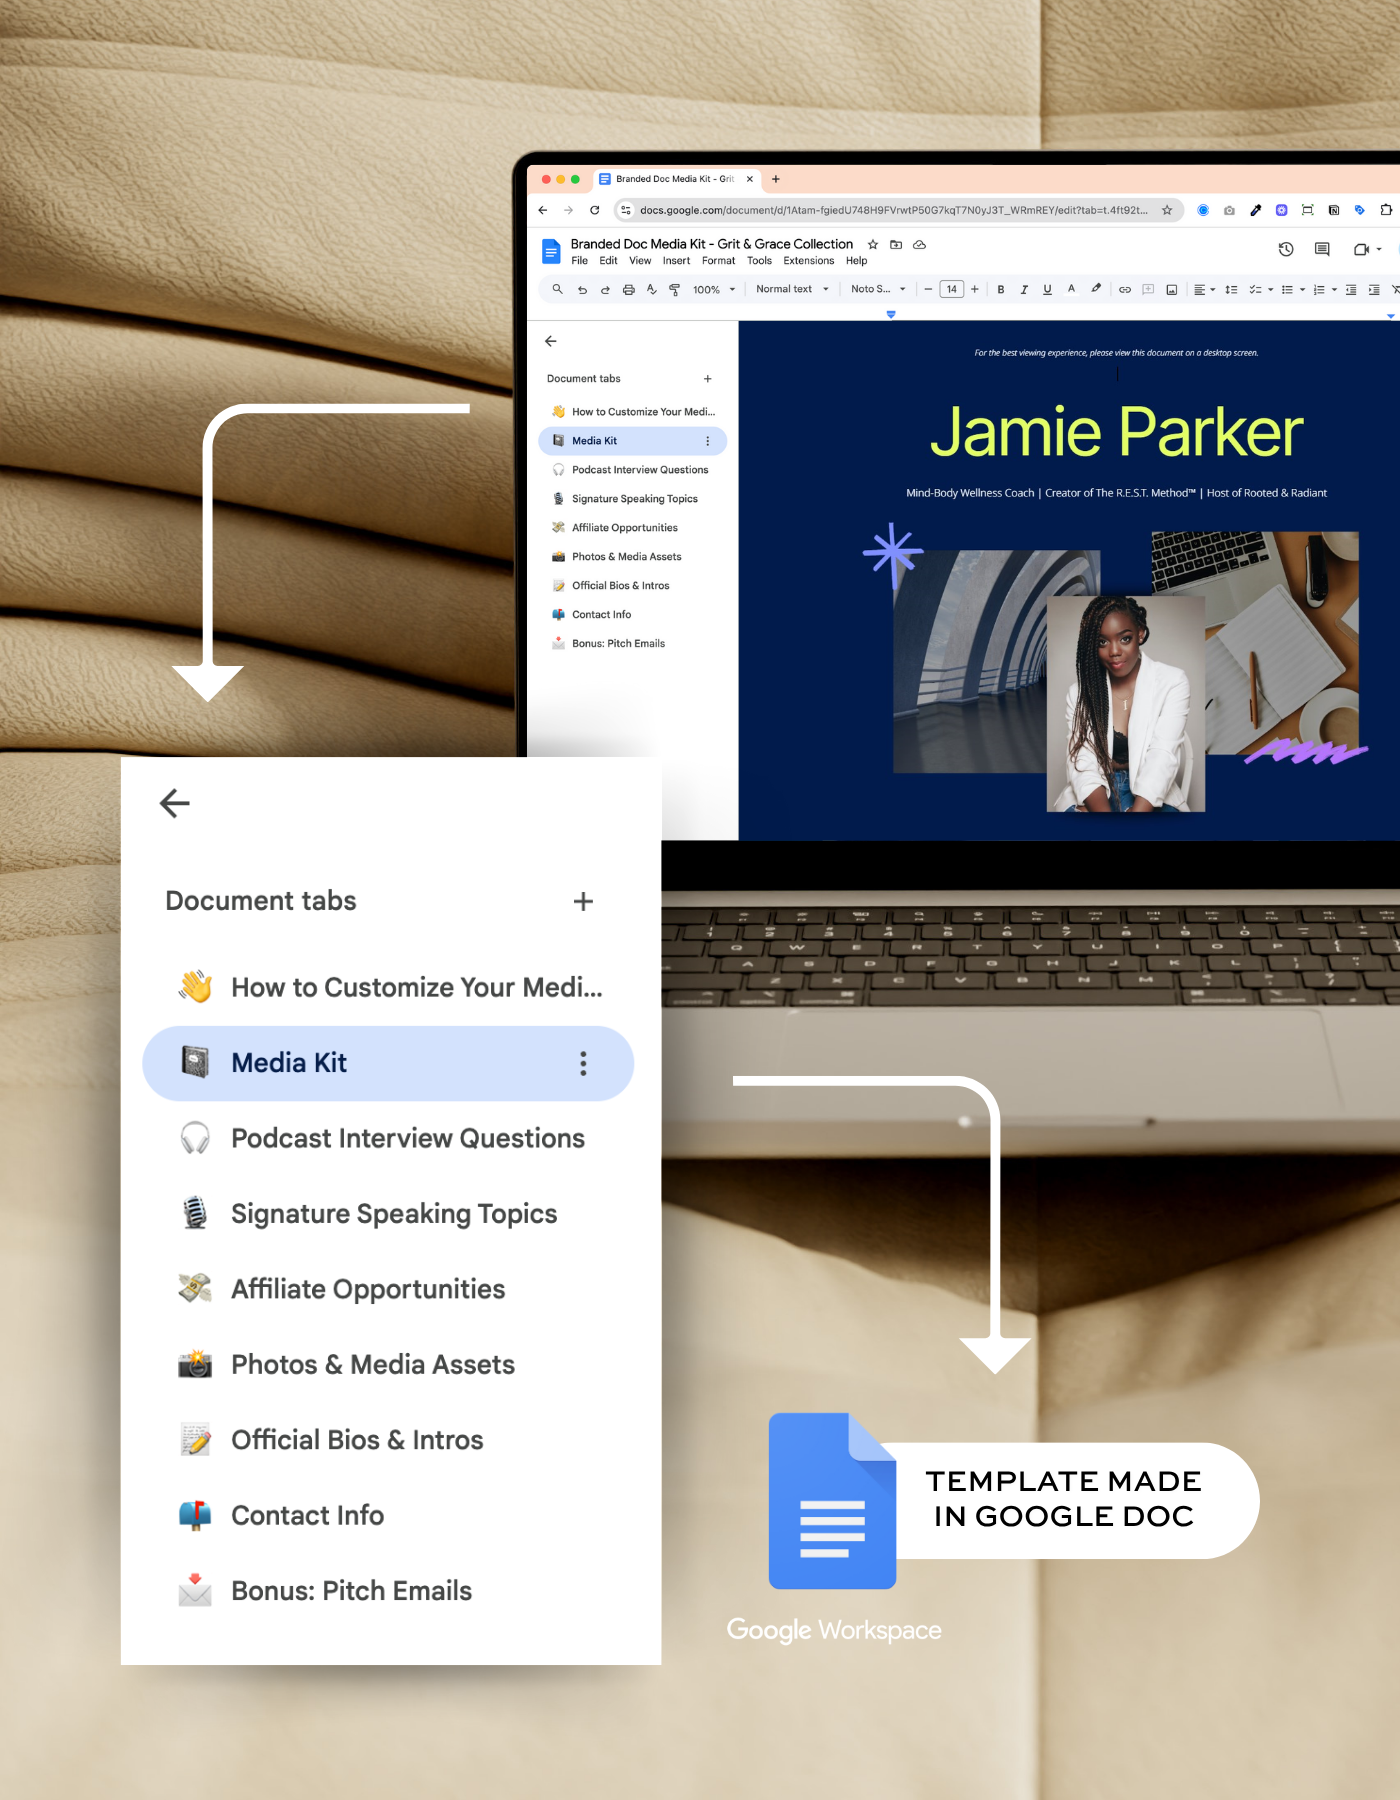Click the Insert image toolbar icon
The width and height of the screenshot is (1400, 1800).
click(x=1171, y=290)
